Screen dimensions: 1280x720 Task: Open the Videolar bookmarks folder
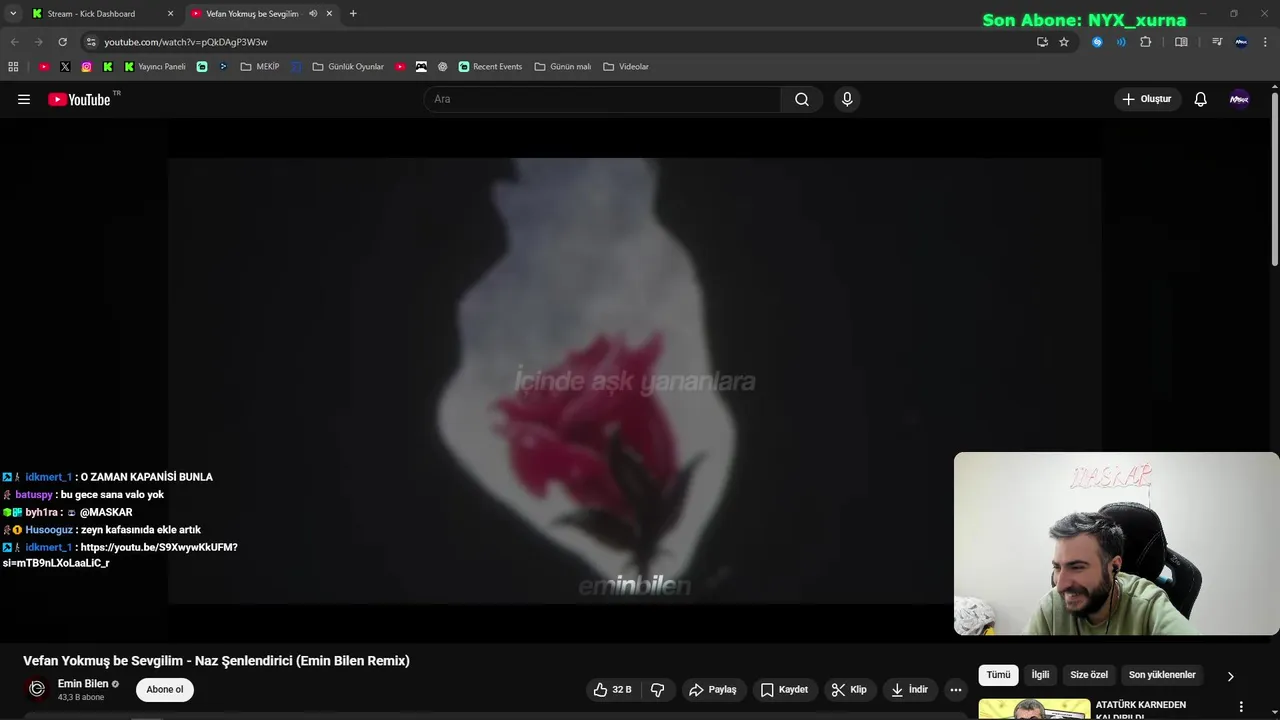point(626,67)
